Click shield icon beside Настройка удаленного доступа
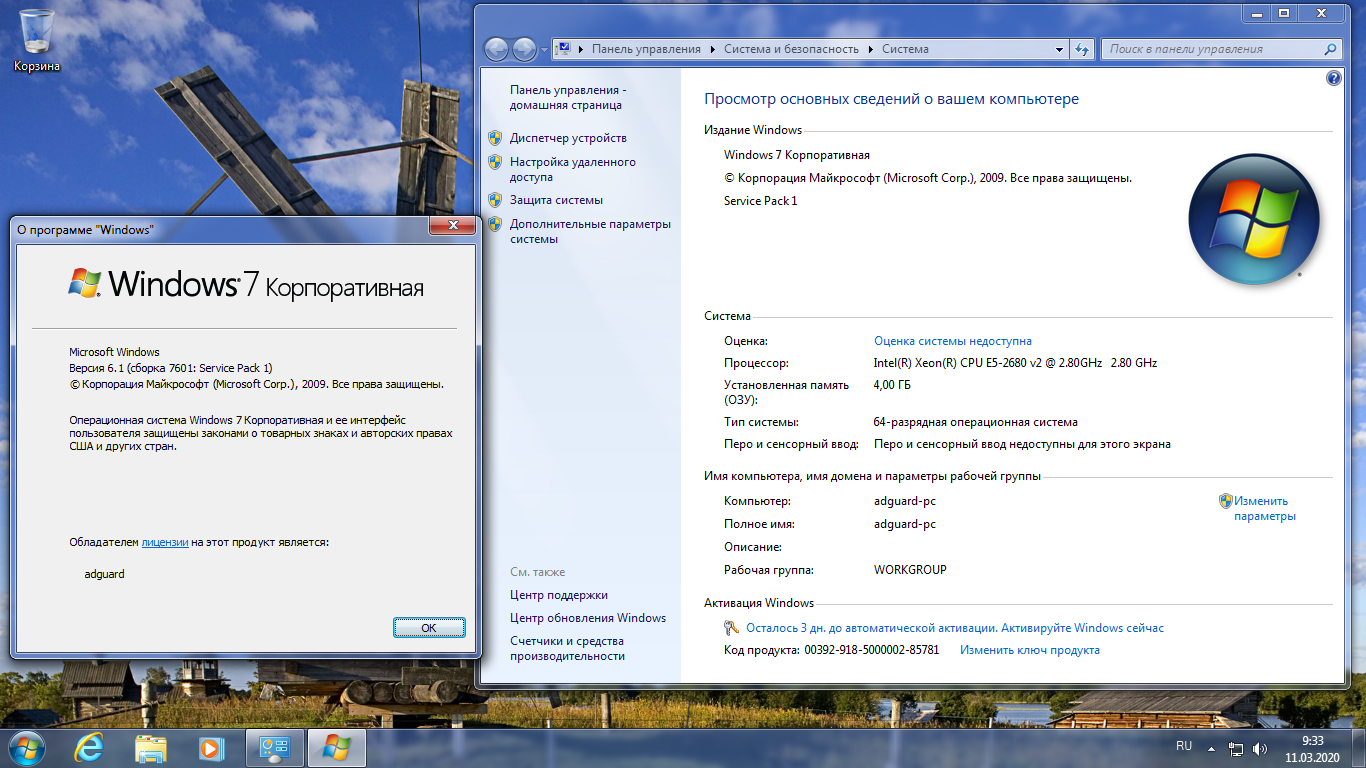This screenshot has width=1366, height=768. 495,162
